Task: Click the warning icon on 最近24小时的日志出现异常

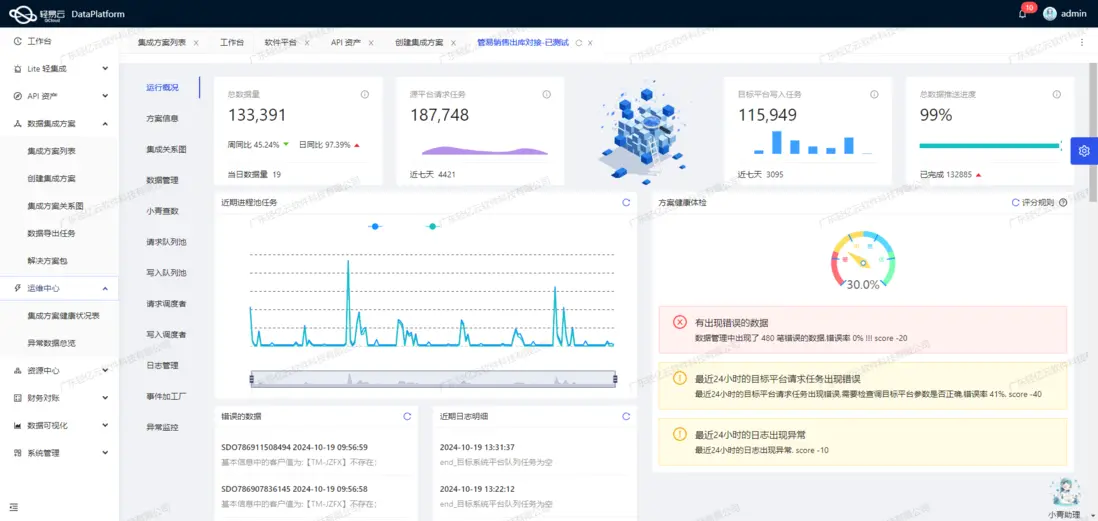Action: tap(679, 433)
